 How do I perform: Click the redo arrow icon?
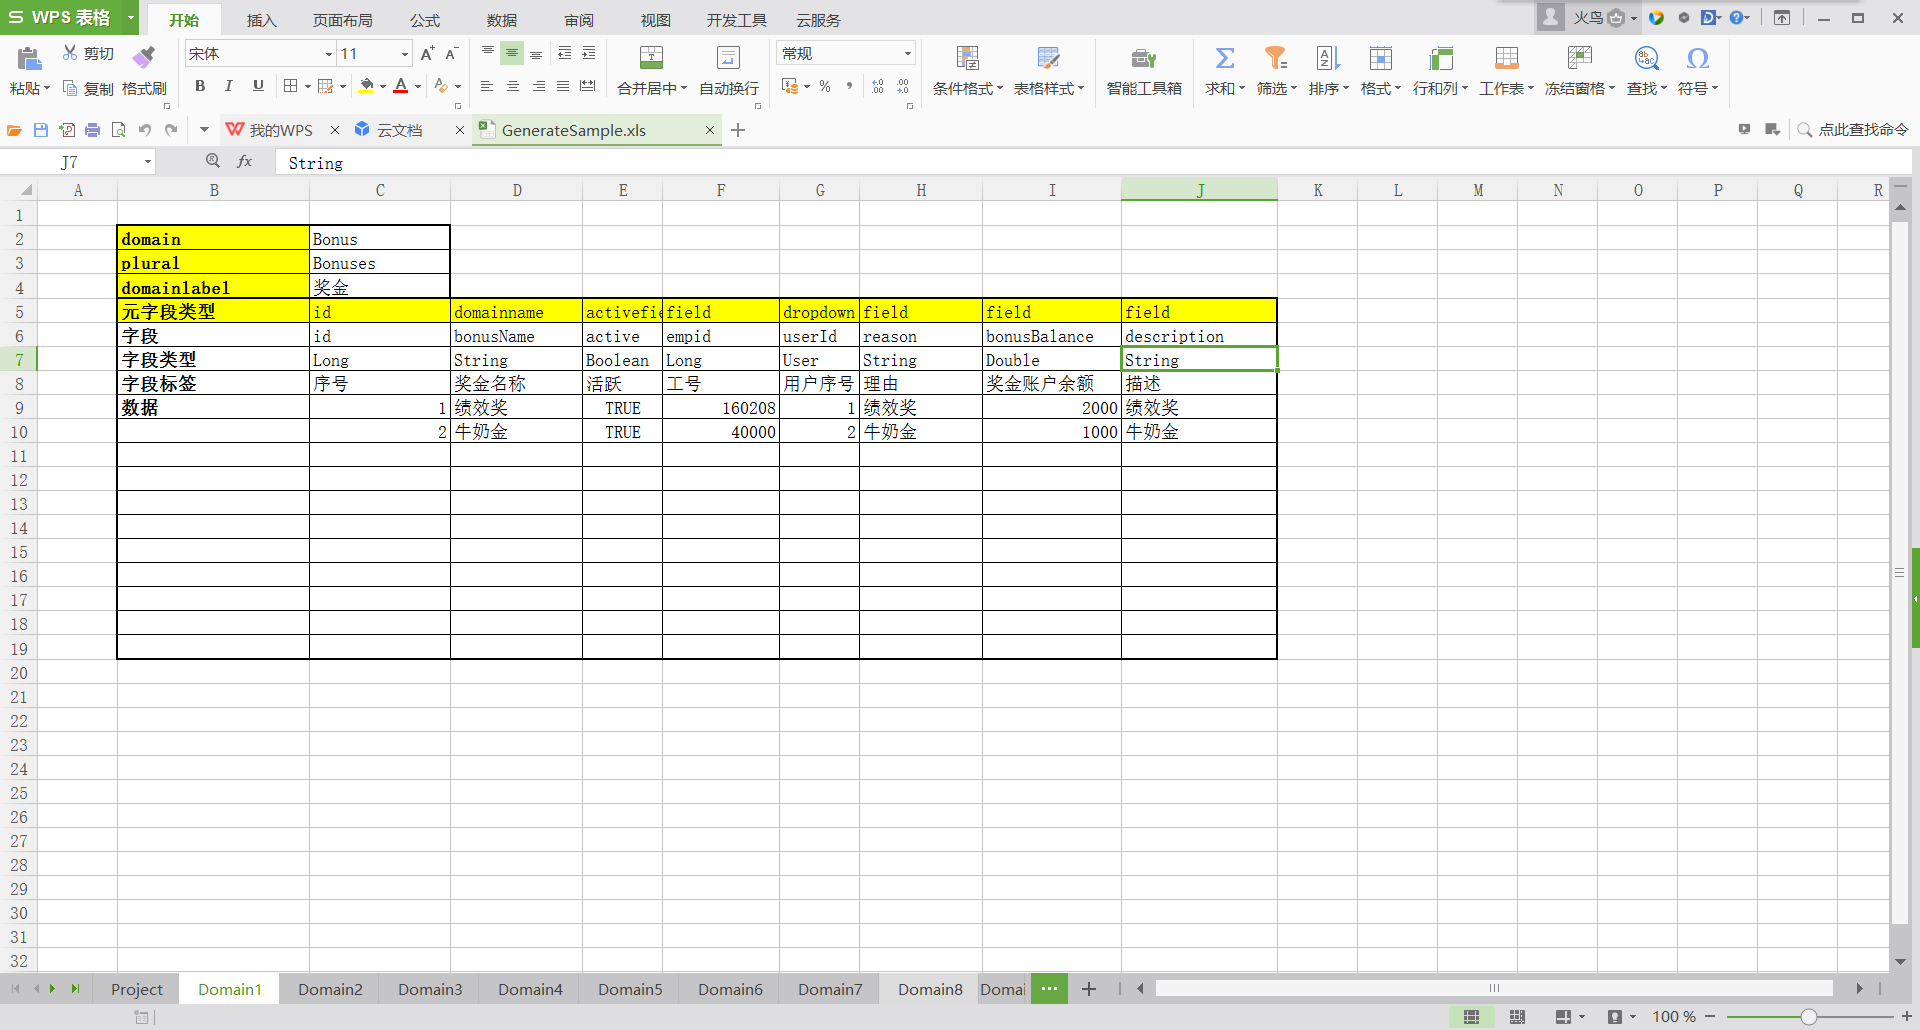[x=171, y=130]
